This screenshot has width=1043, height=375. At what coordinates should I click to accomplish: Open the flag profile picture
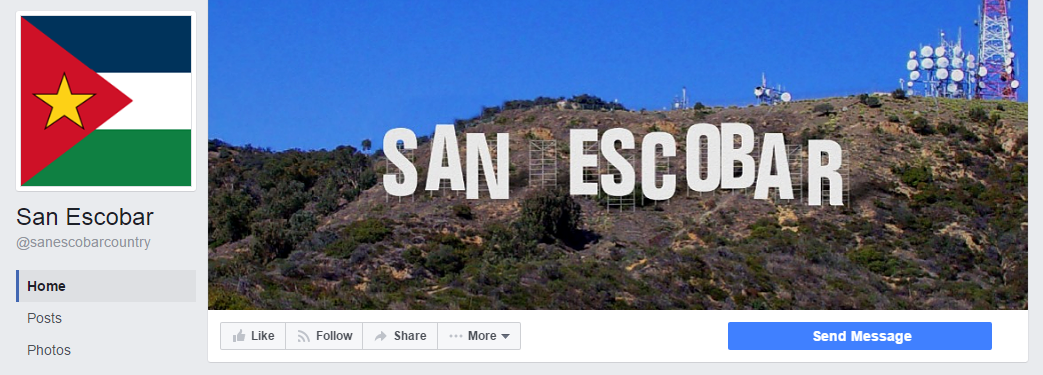point(106,101)
